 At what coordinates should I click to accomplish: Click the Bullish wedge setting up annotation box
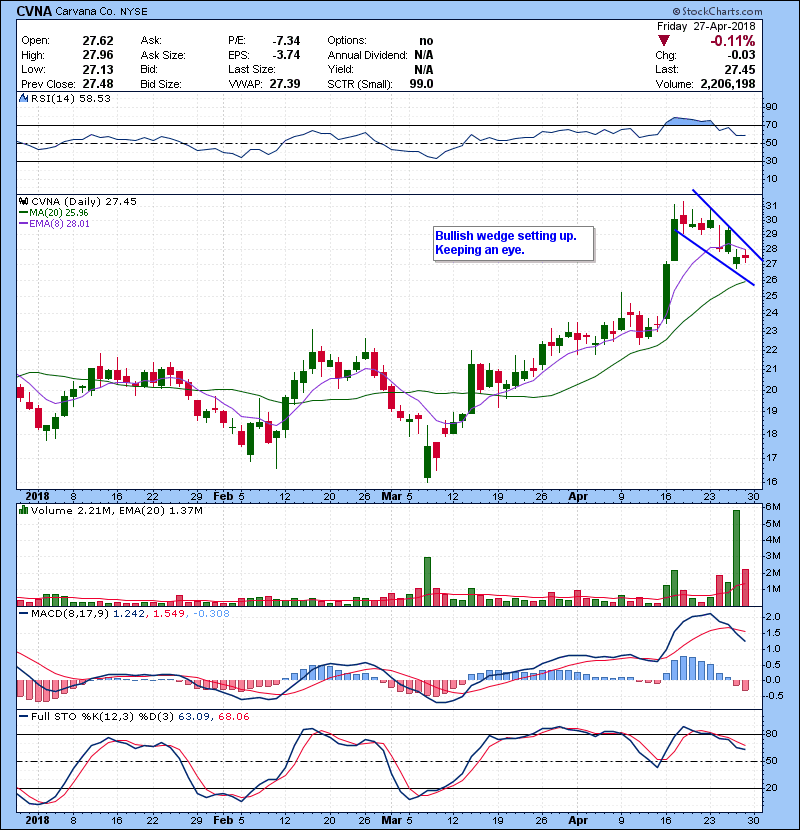(514, 243)
